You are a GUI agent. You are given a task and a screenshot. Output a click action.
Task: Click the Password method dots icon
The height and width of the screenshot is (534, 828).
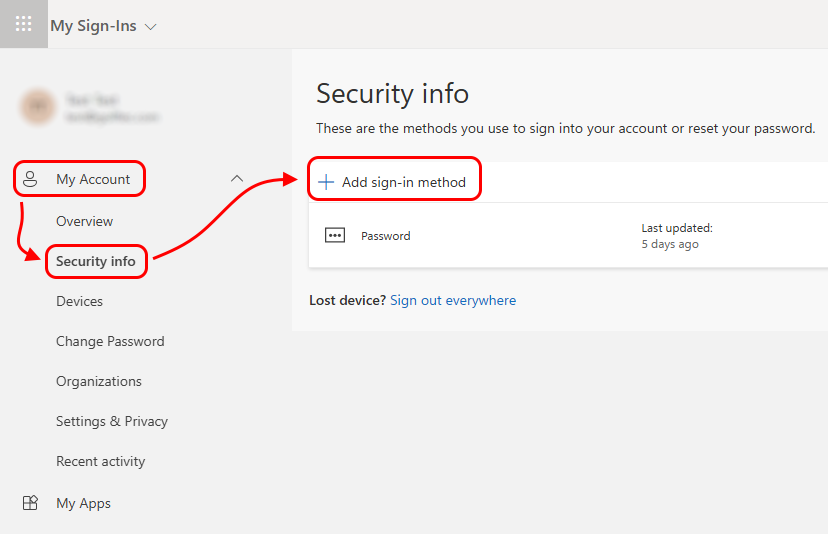[335, 236]
